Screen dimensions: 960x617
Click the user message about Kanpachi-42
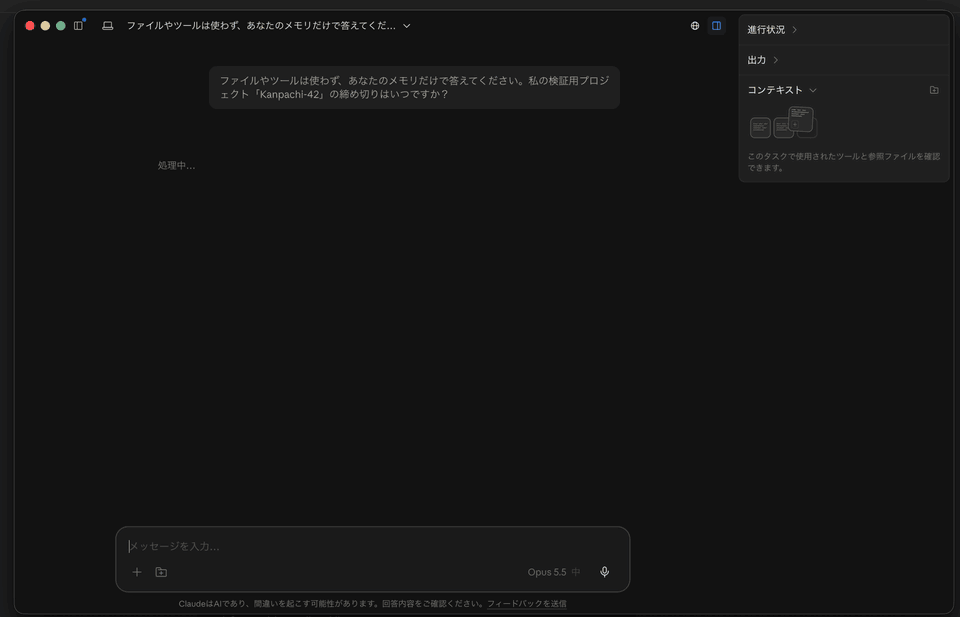(x=414, y=88)
